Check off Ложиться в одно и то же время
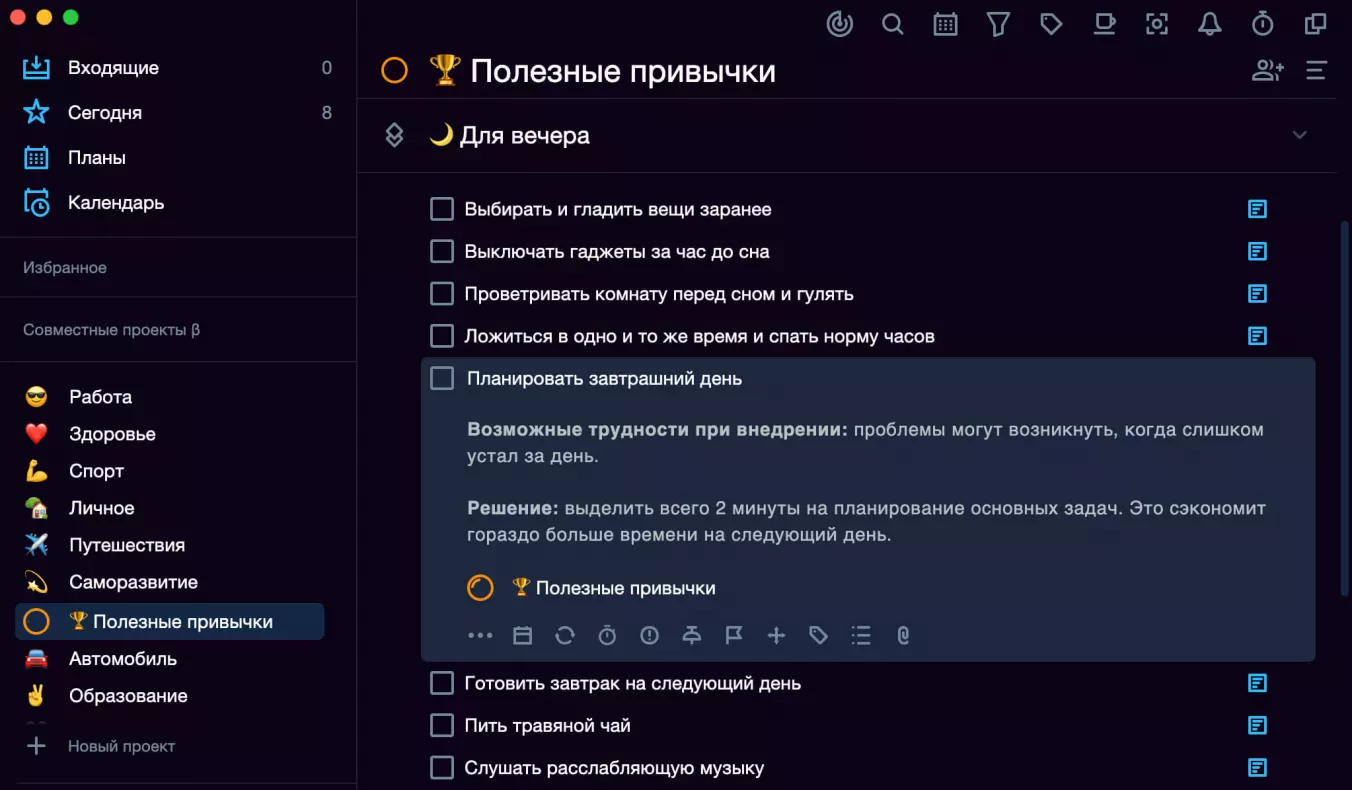Screen dimensions: 1352x790 pos(442,336)
